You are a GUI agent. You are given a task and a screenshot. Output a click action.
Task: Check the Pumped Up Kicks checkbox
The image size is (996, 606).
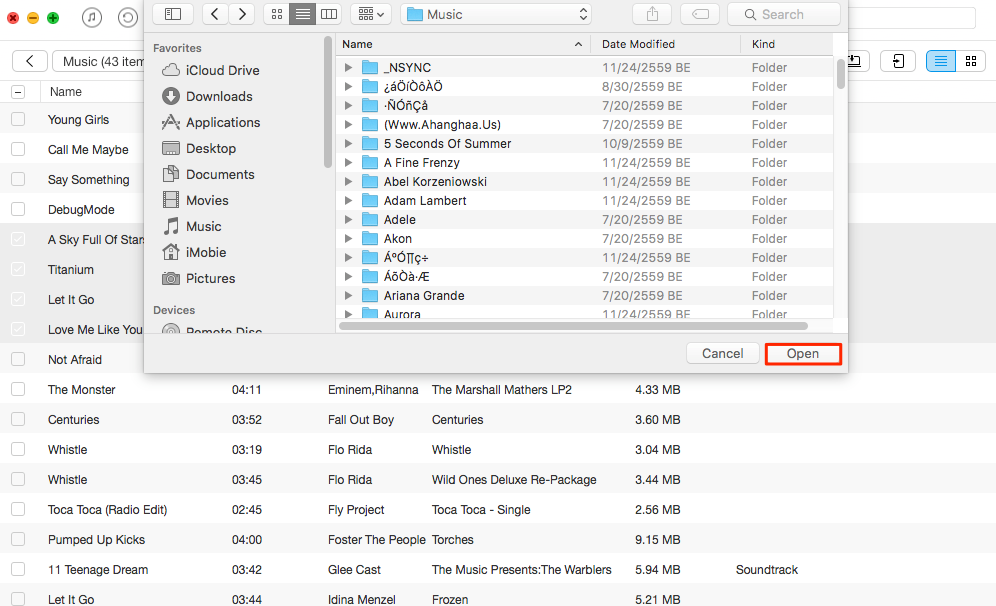click(18, 539)
